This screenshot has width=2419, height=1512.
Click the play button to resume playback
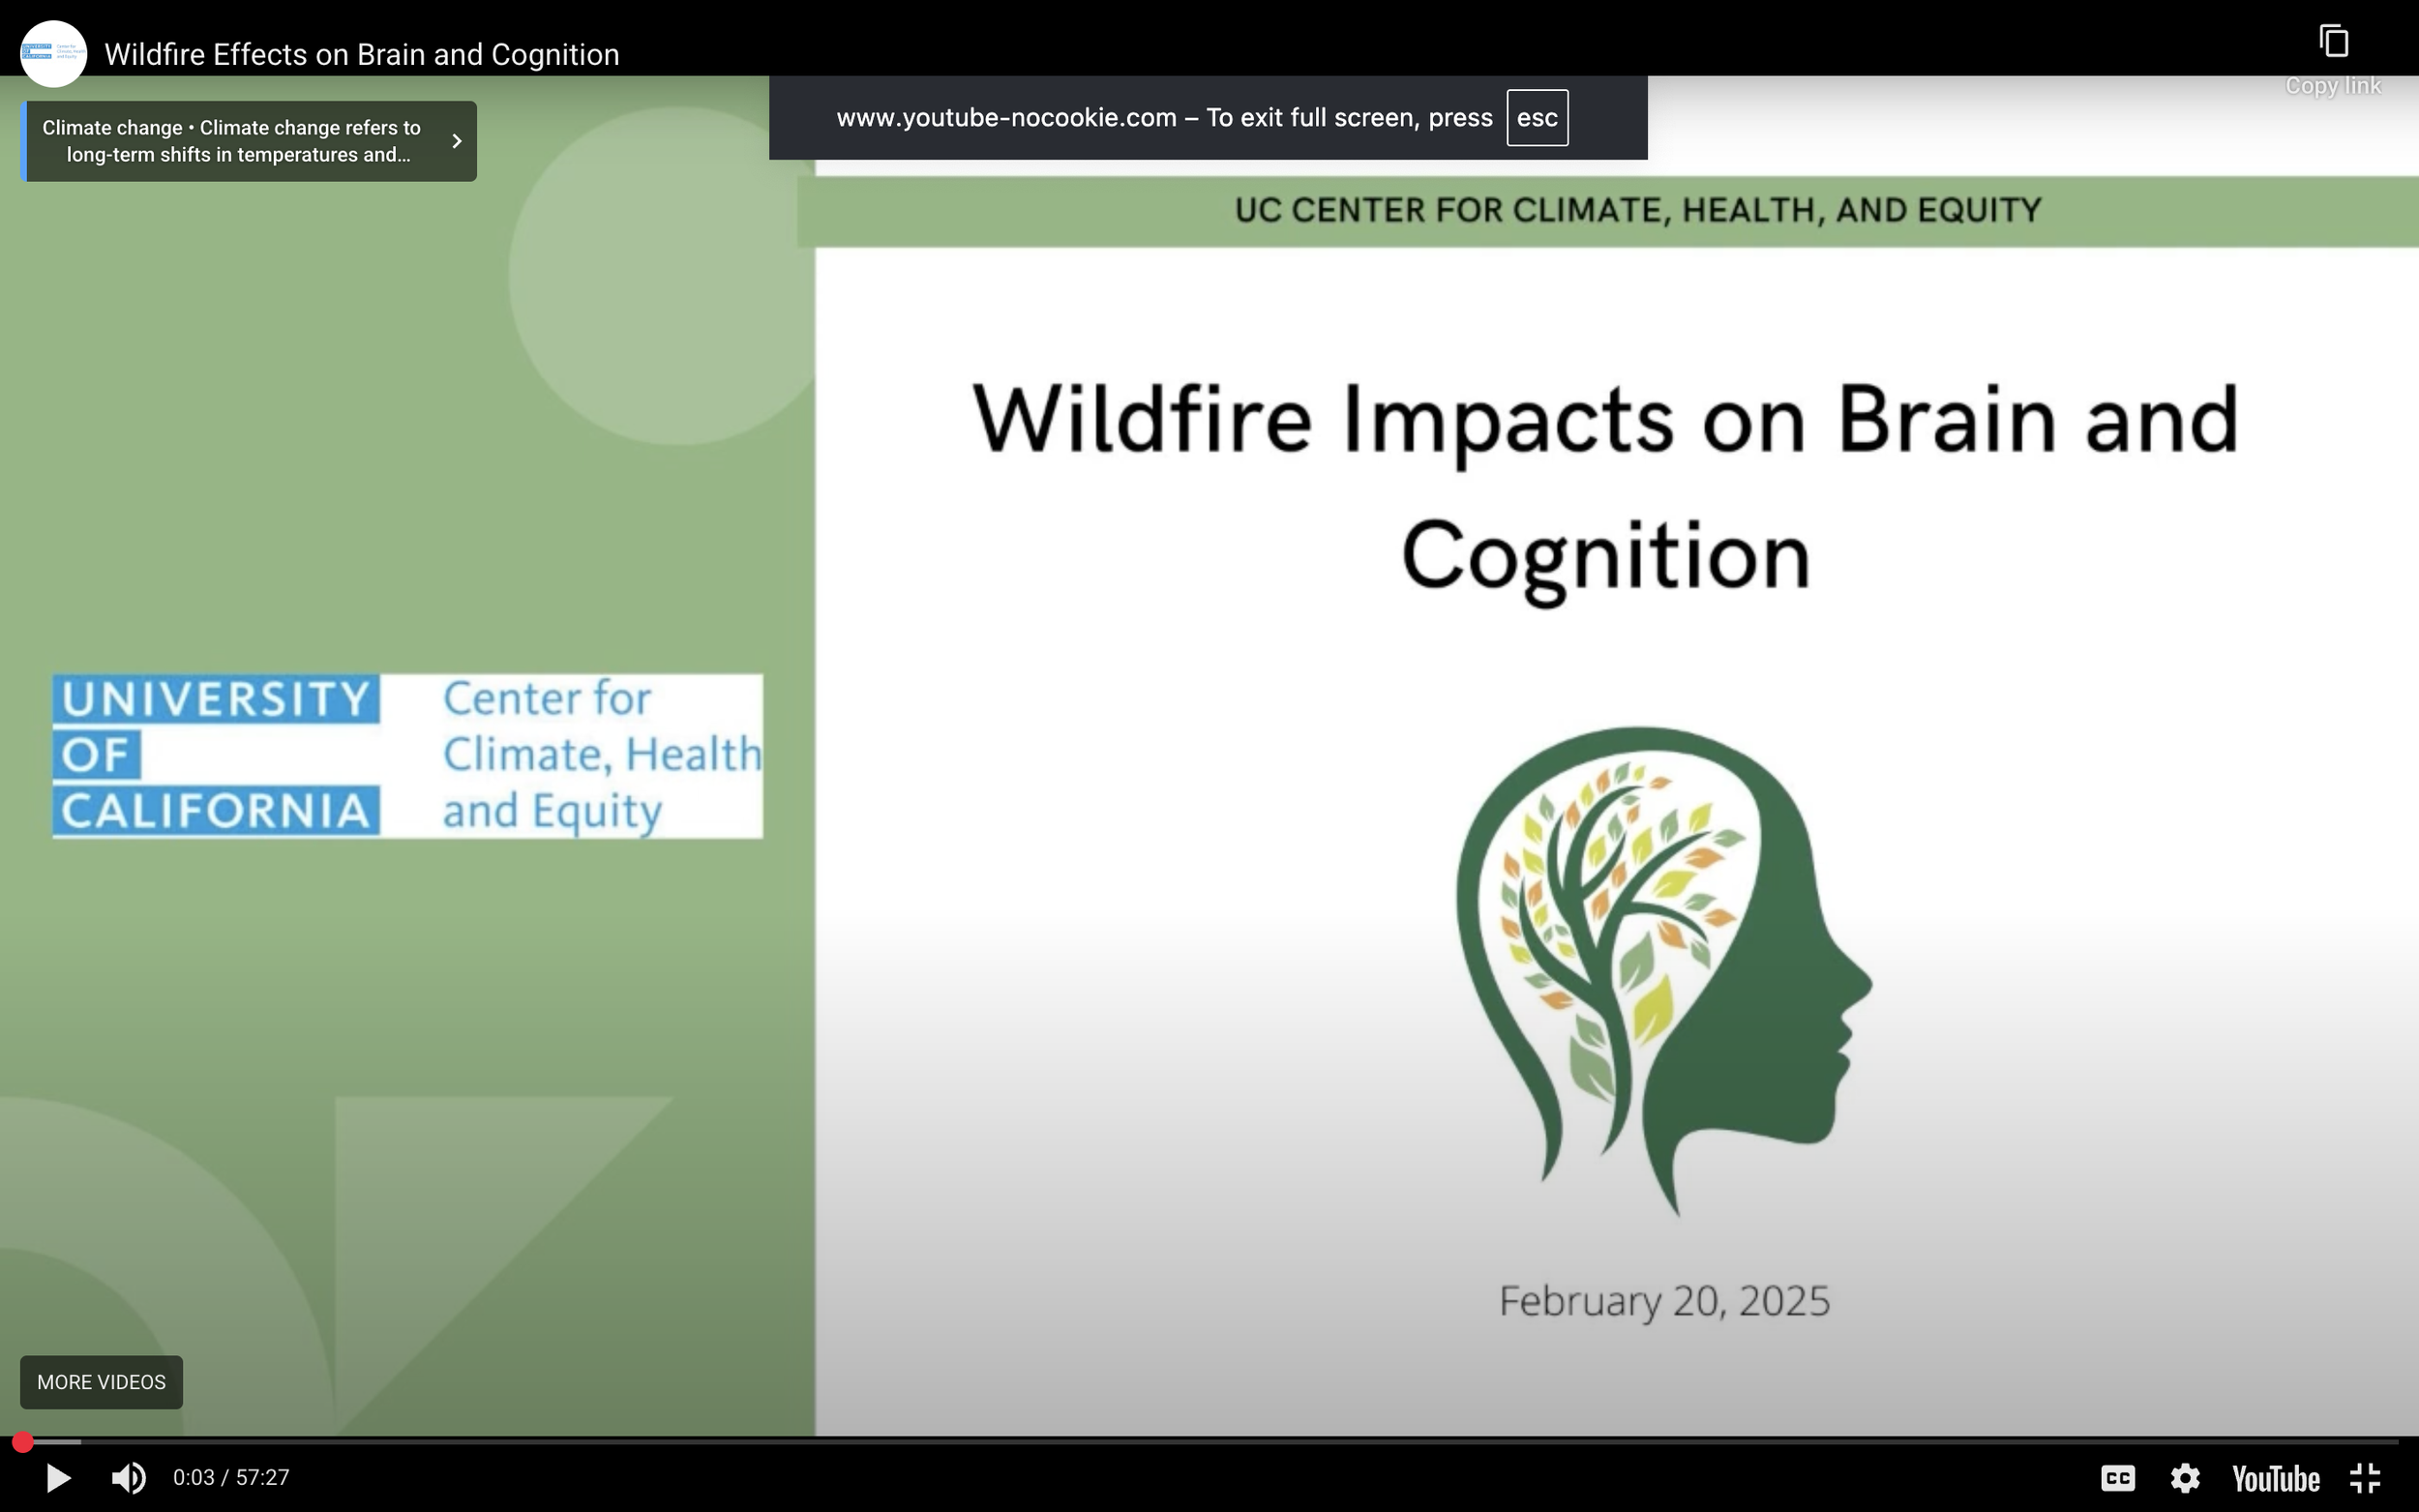click(x=59, y=1477)
